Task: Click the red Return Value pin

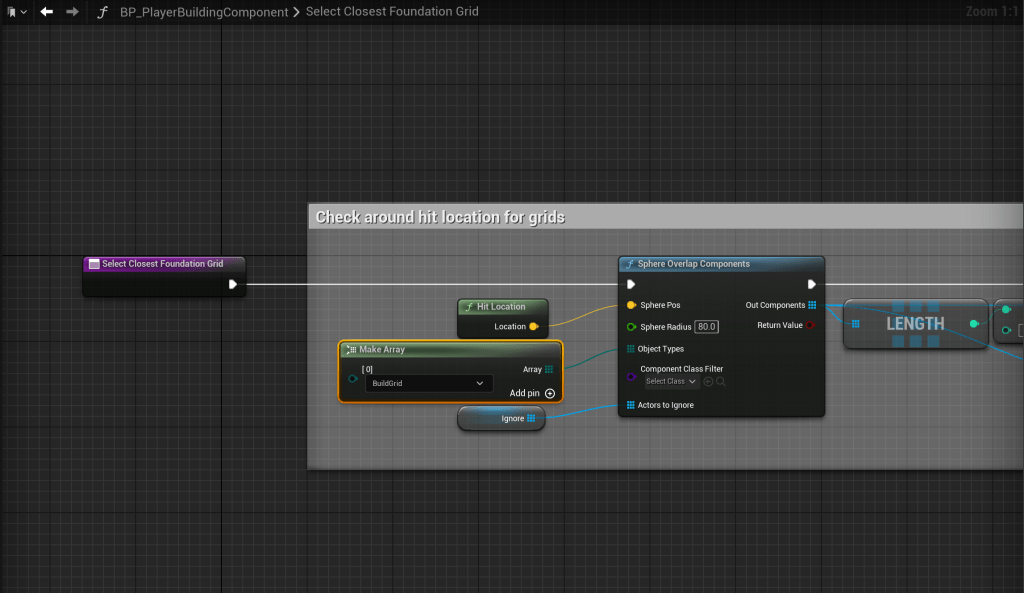Action: [812, 325]
